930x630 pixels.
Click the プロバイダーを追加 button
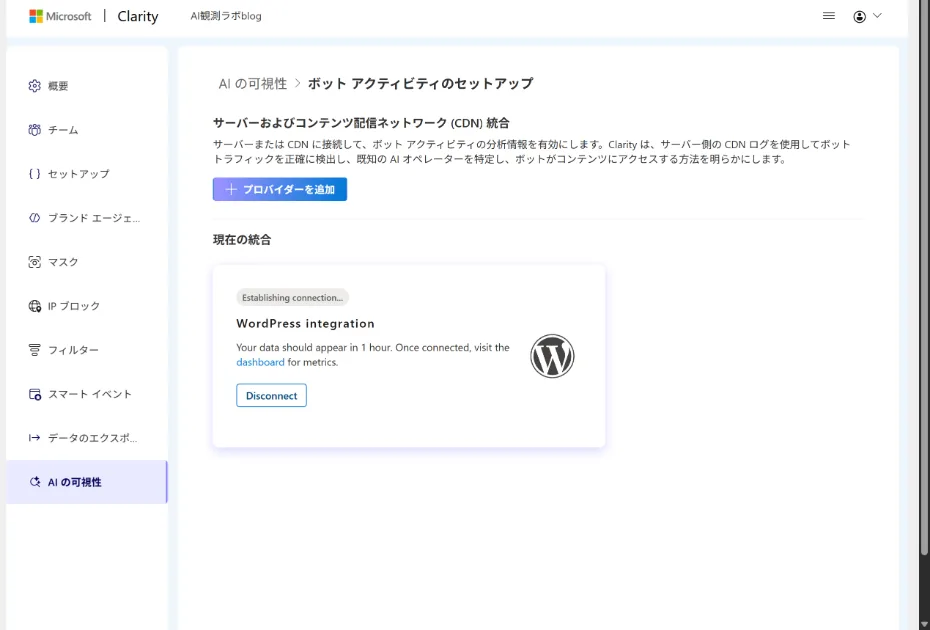[x=279, y=189]
